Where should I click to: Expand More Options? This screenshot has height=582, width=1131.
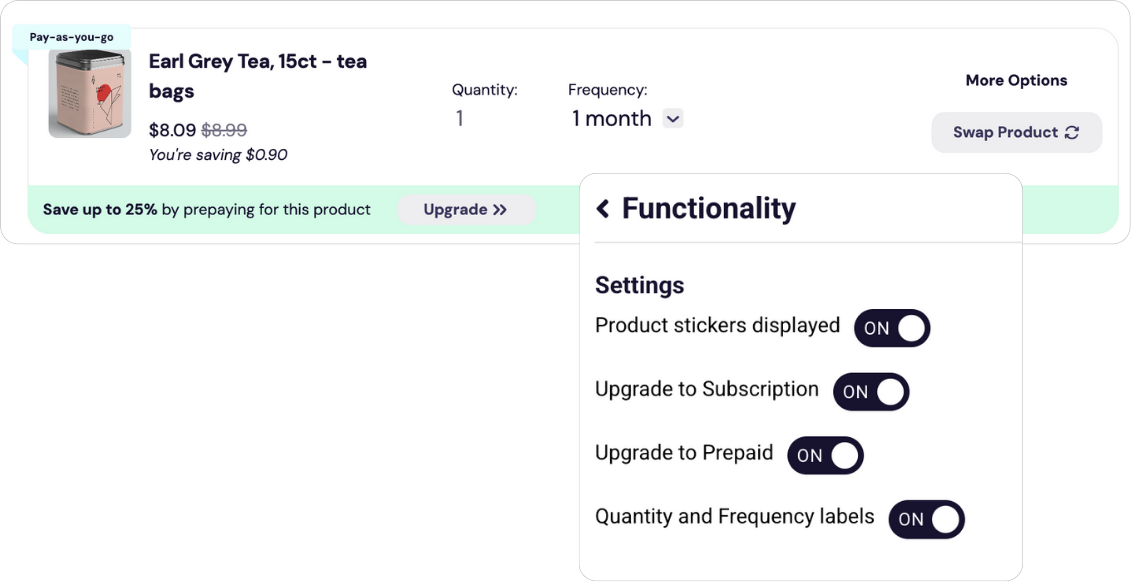pos(1016,80)
